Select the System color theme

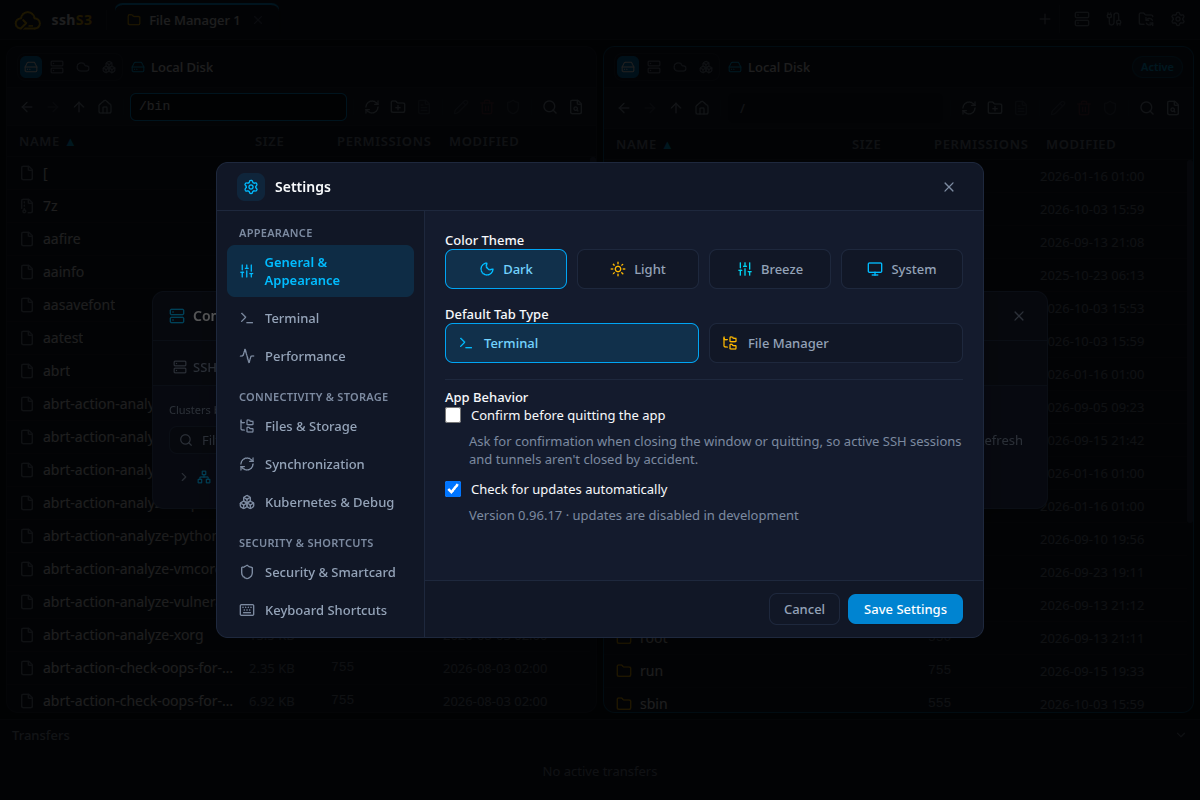(902, 269)
